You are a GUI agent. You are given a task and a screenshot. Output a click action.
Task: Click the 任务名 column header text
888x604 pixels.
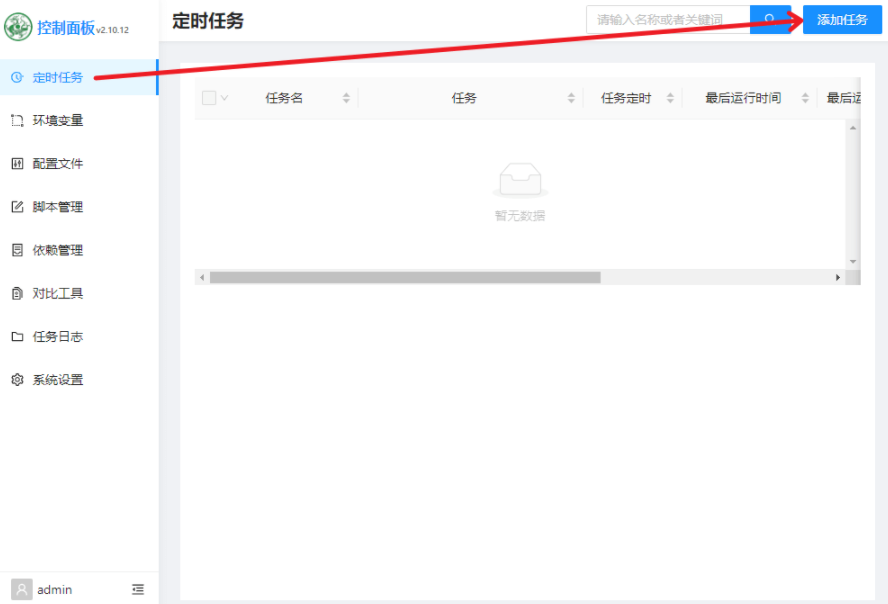(284, 98)
